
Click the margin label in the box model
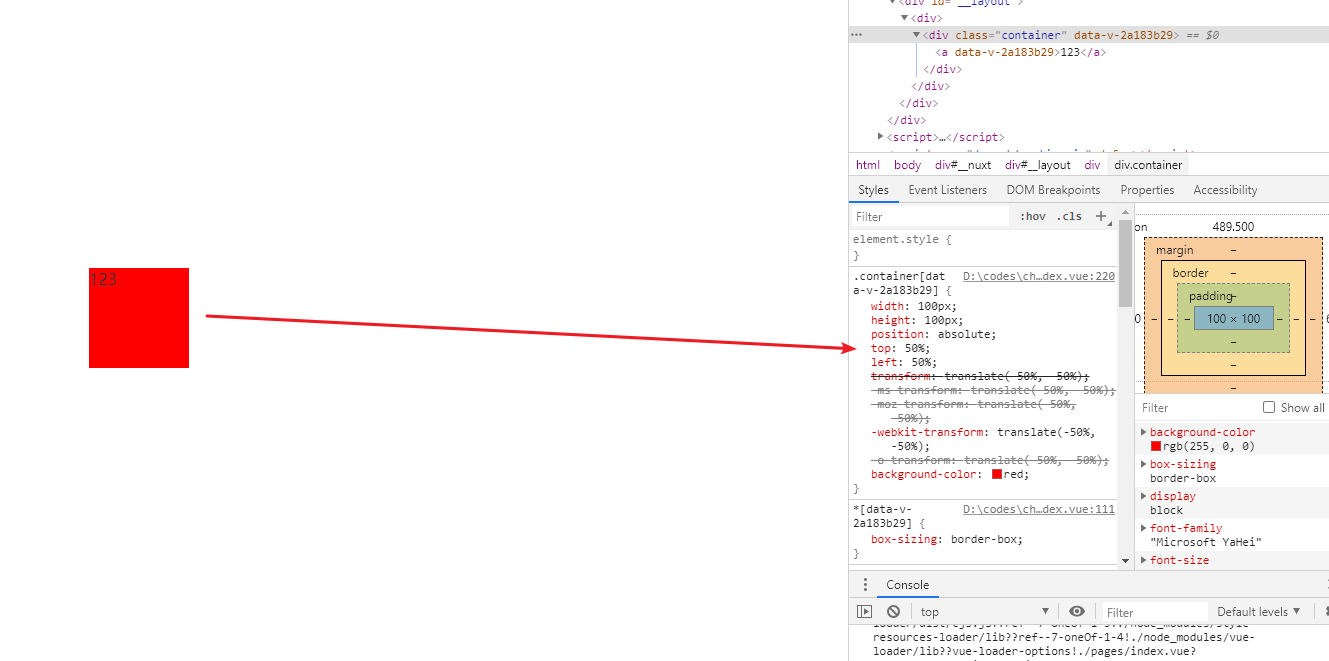(x=1174, y=250)
